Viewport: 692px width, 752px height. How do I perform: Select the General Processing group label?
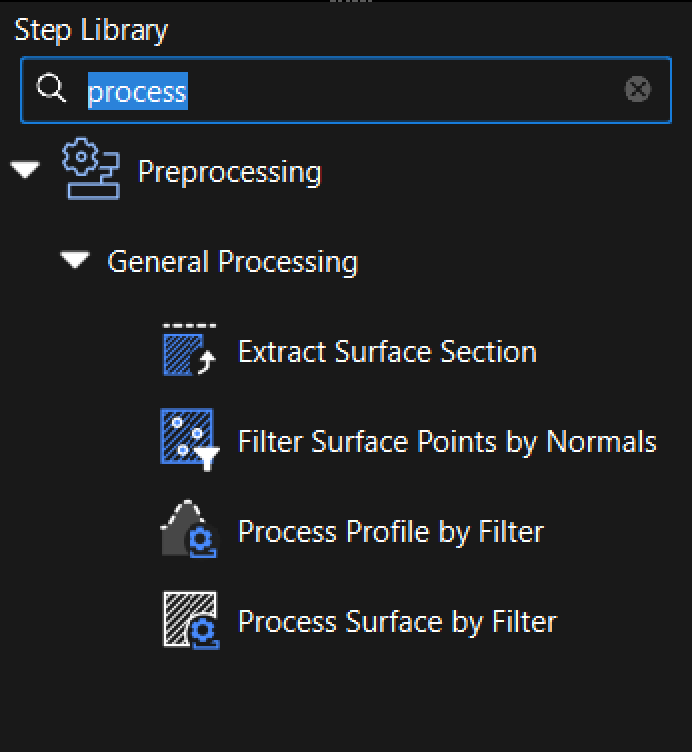click(232, 262)
